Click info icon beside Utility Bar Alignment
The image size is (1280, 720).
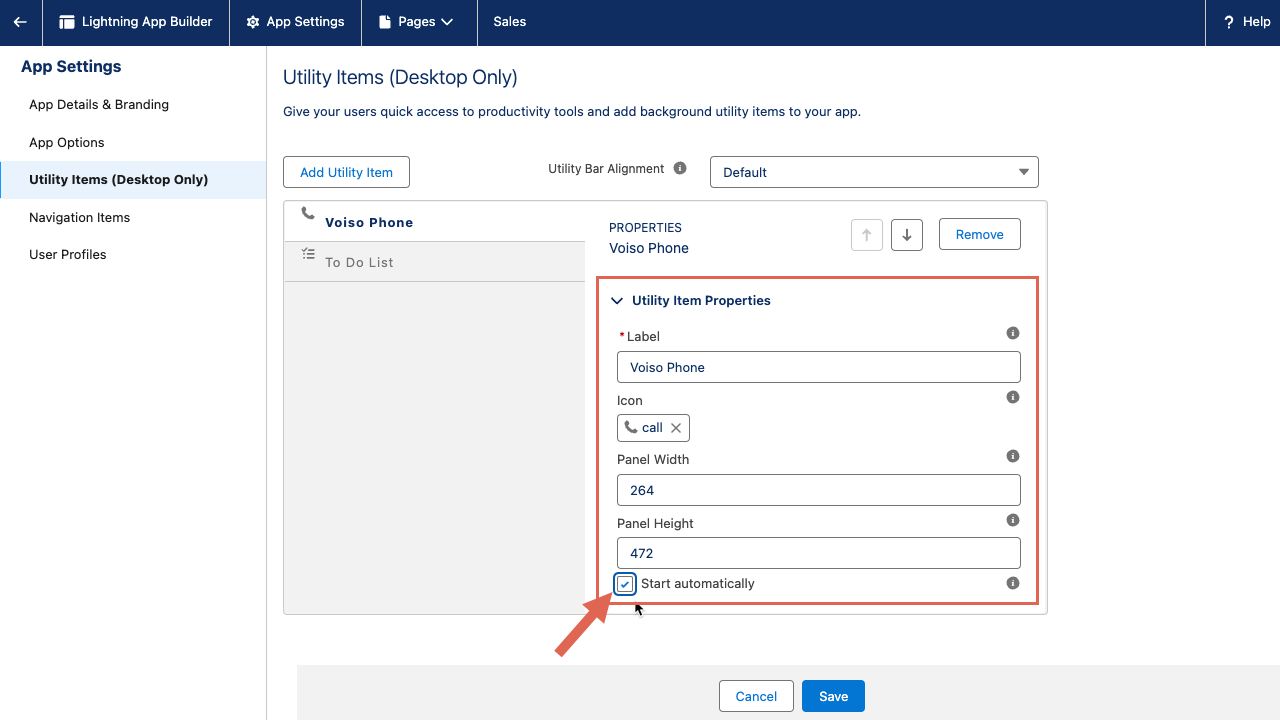[x=680, y=168]
